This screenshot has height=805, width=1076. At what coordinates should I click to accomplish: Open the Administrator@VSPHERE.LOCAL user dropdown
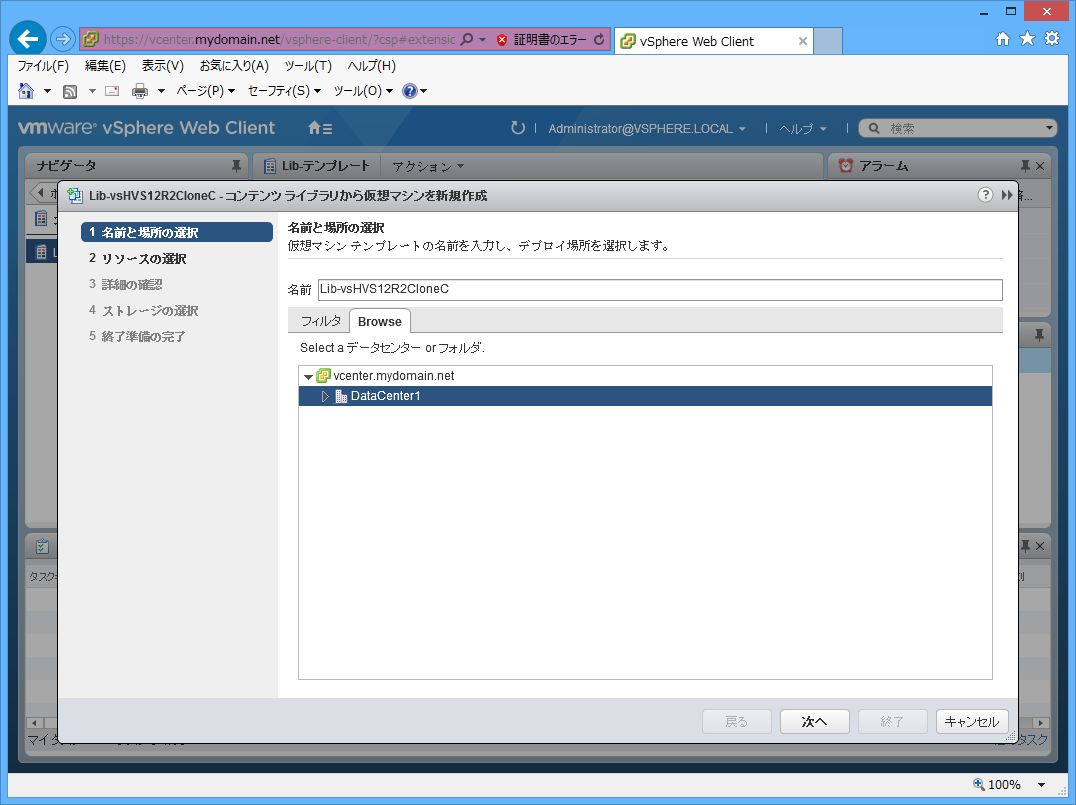tap(646, 128)
